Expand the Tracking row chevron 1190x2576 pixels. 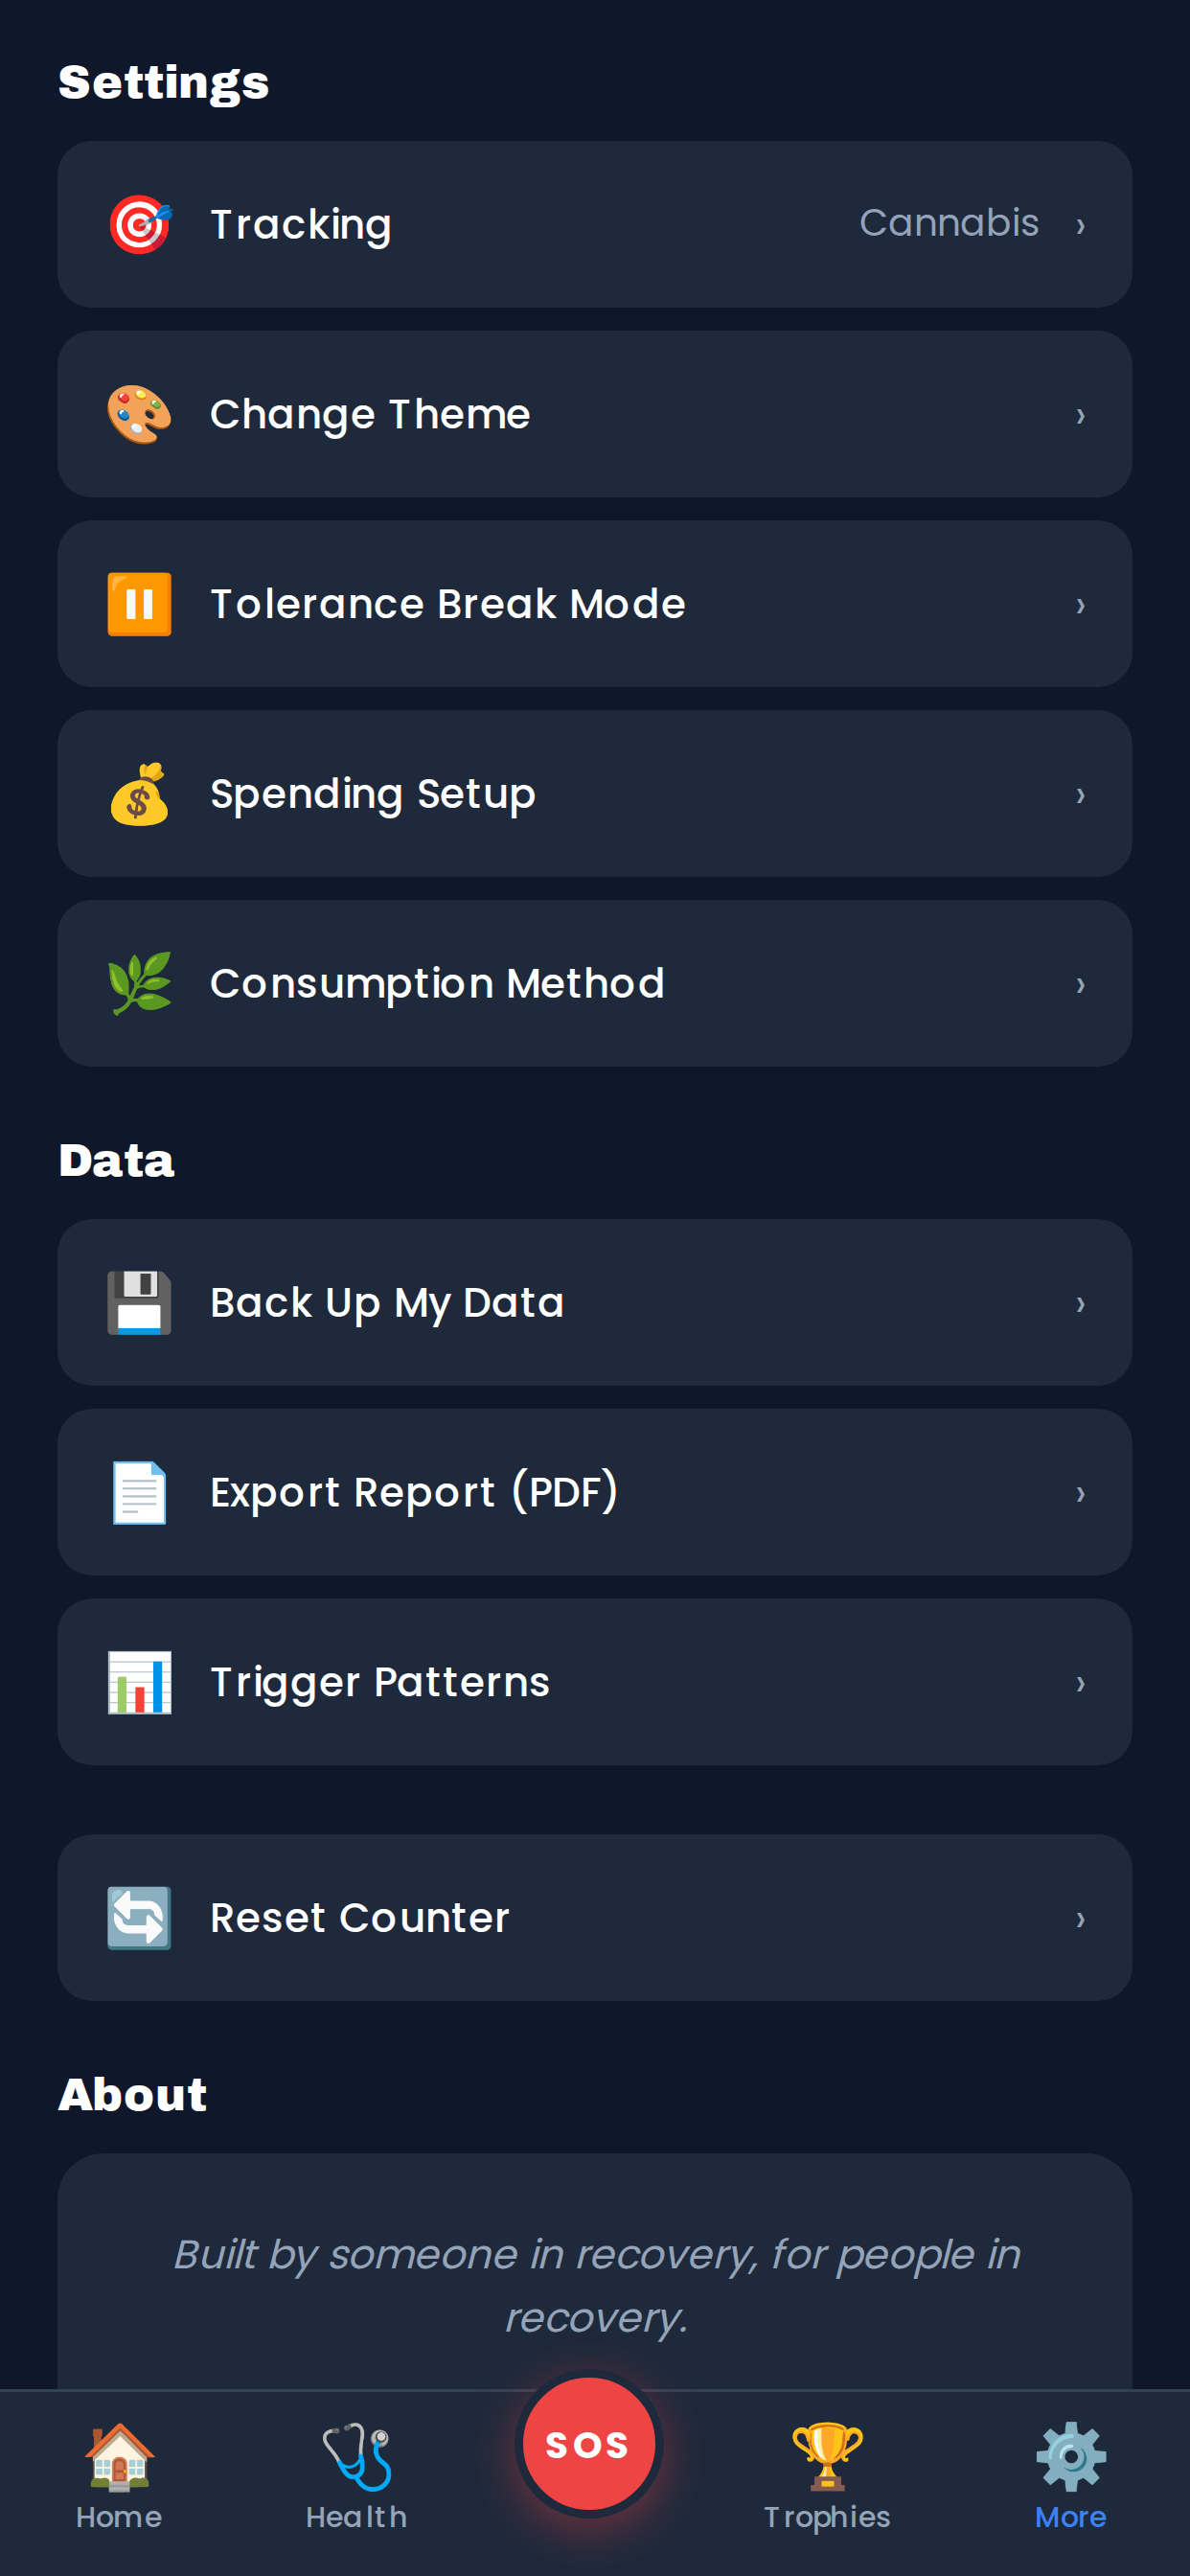[1080, 226]
